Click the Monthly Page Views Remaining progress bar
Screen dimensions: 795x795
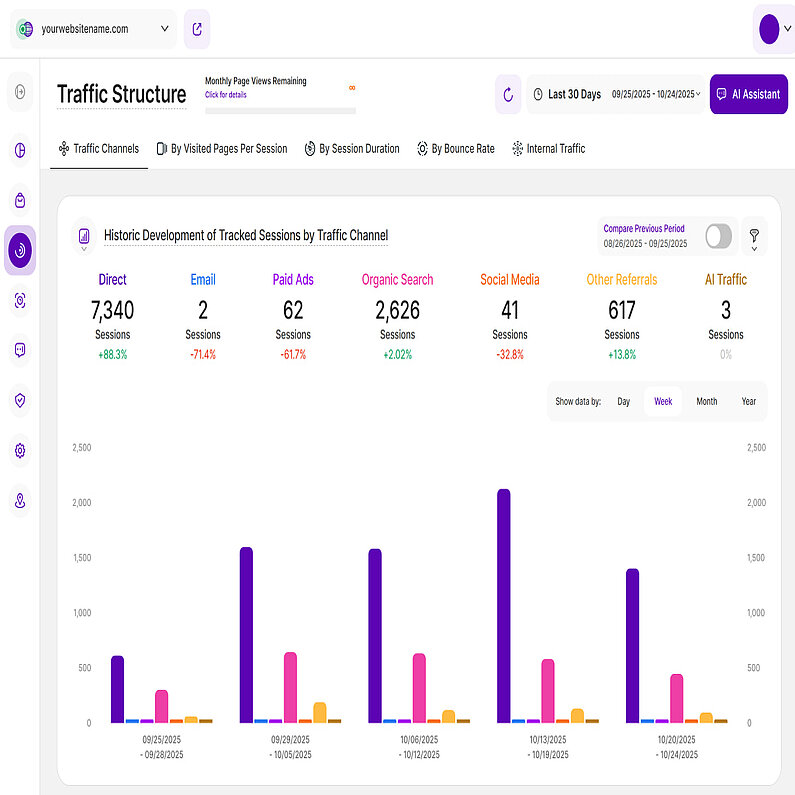coord(280,111)
